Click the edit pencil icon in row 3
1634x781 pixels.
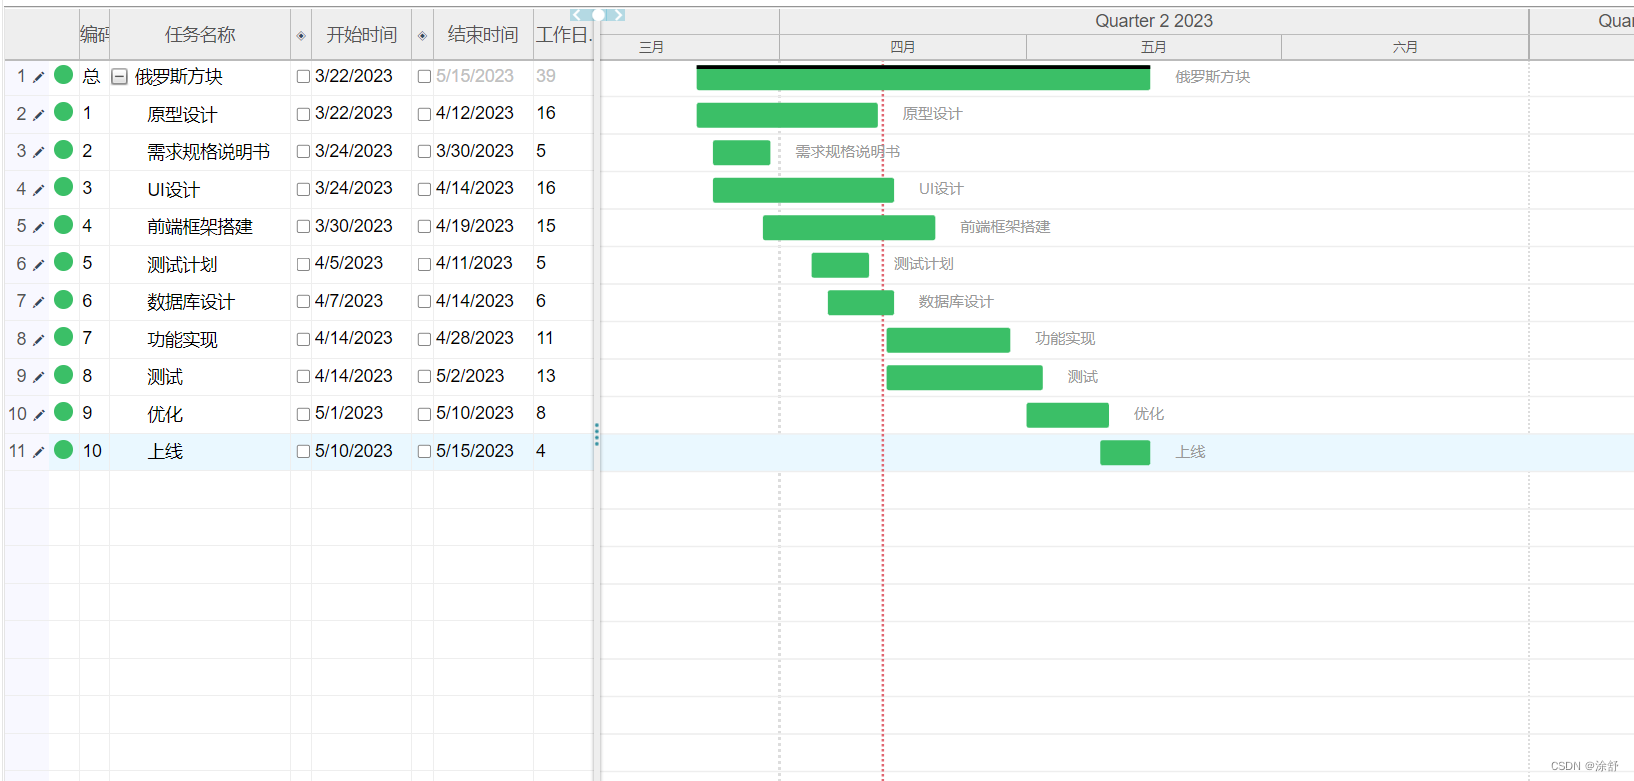tap(38, 152)
